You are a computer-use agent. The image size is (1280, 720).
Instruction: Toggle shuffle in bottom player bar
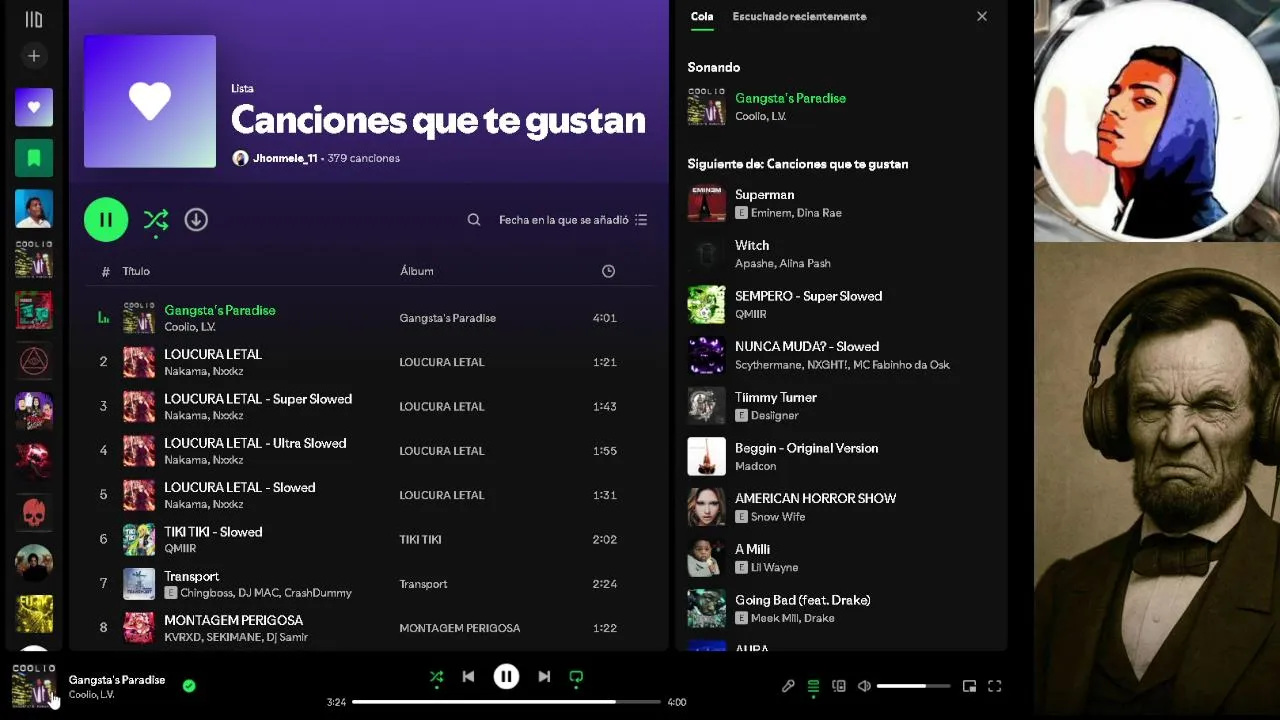click(x=436, y=677)
